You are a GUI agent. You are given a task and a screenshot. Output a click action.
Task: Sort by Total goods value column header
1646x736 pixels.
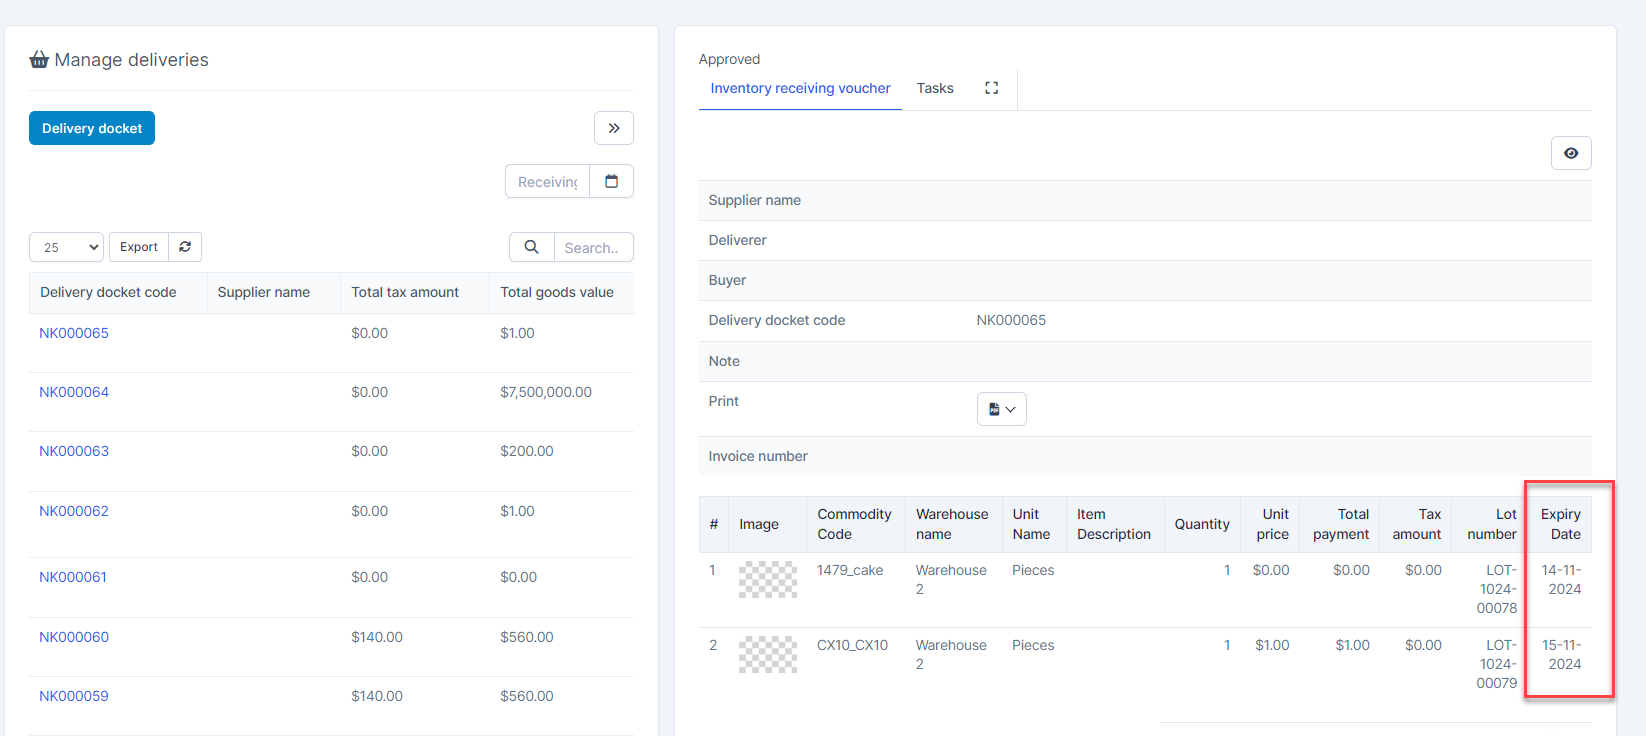pos(557,292)
